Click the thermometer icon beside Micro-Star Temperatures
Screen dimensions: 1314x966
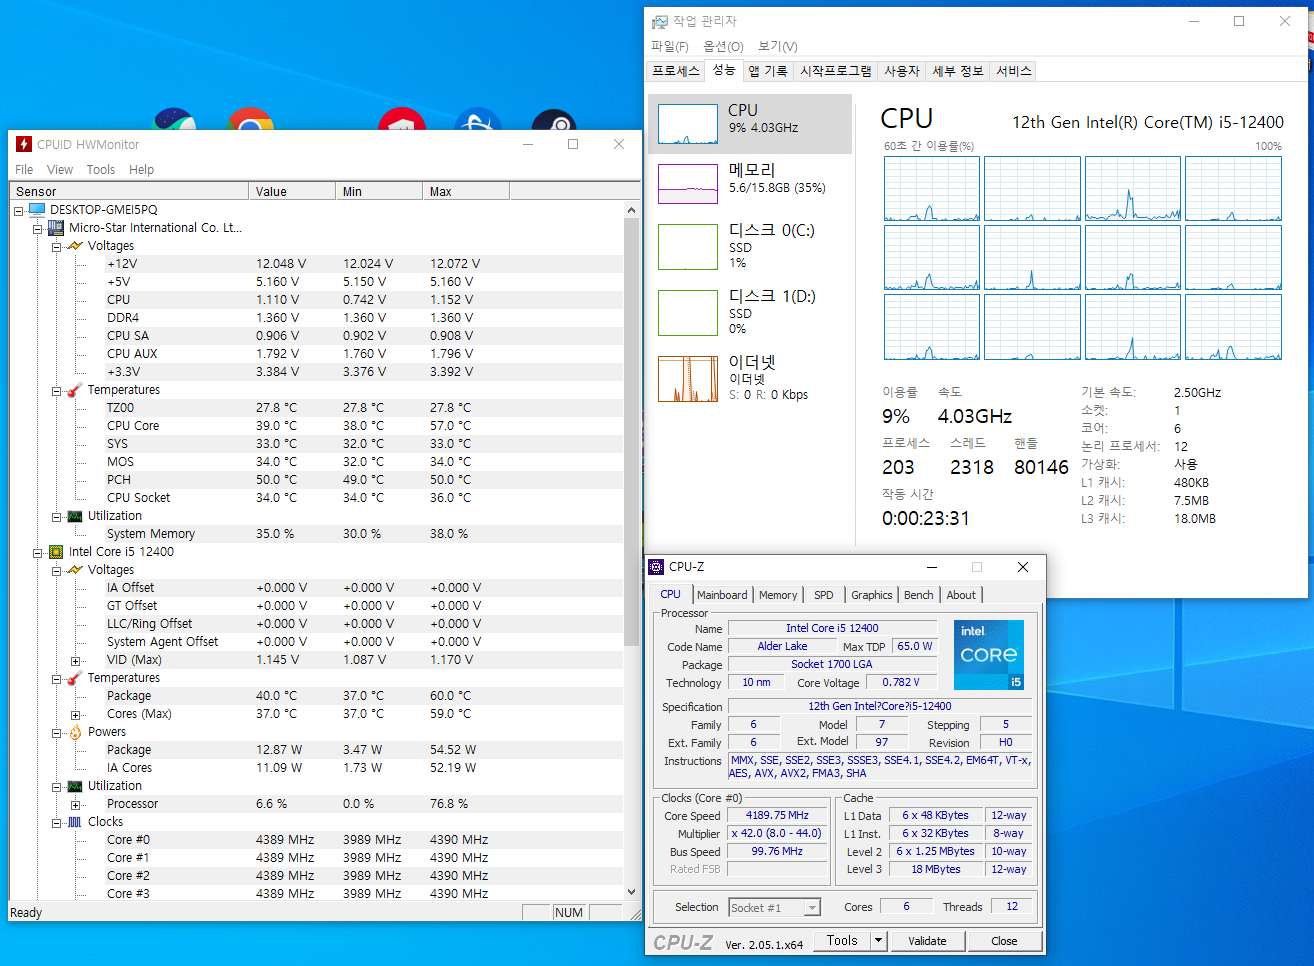point(75,390)
